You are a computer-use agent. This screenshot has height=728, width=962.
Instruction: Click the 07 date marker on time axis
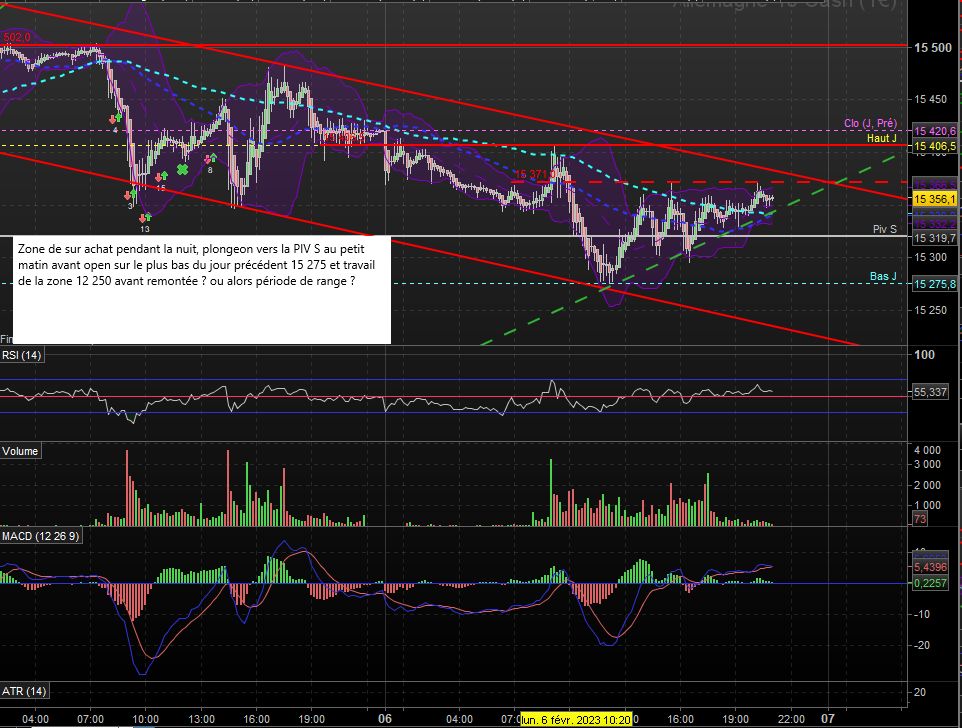[828, 719]
